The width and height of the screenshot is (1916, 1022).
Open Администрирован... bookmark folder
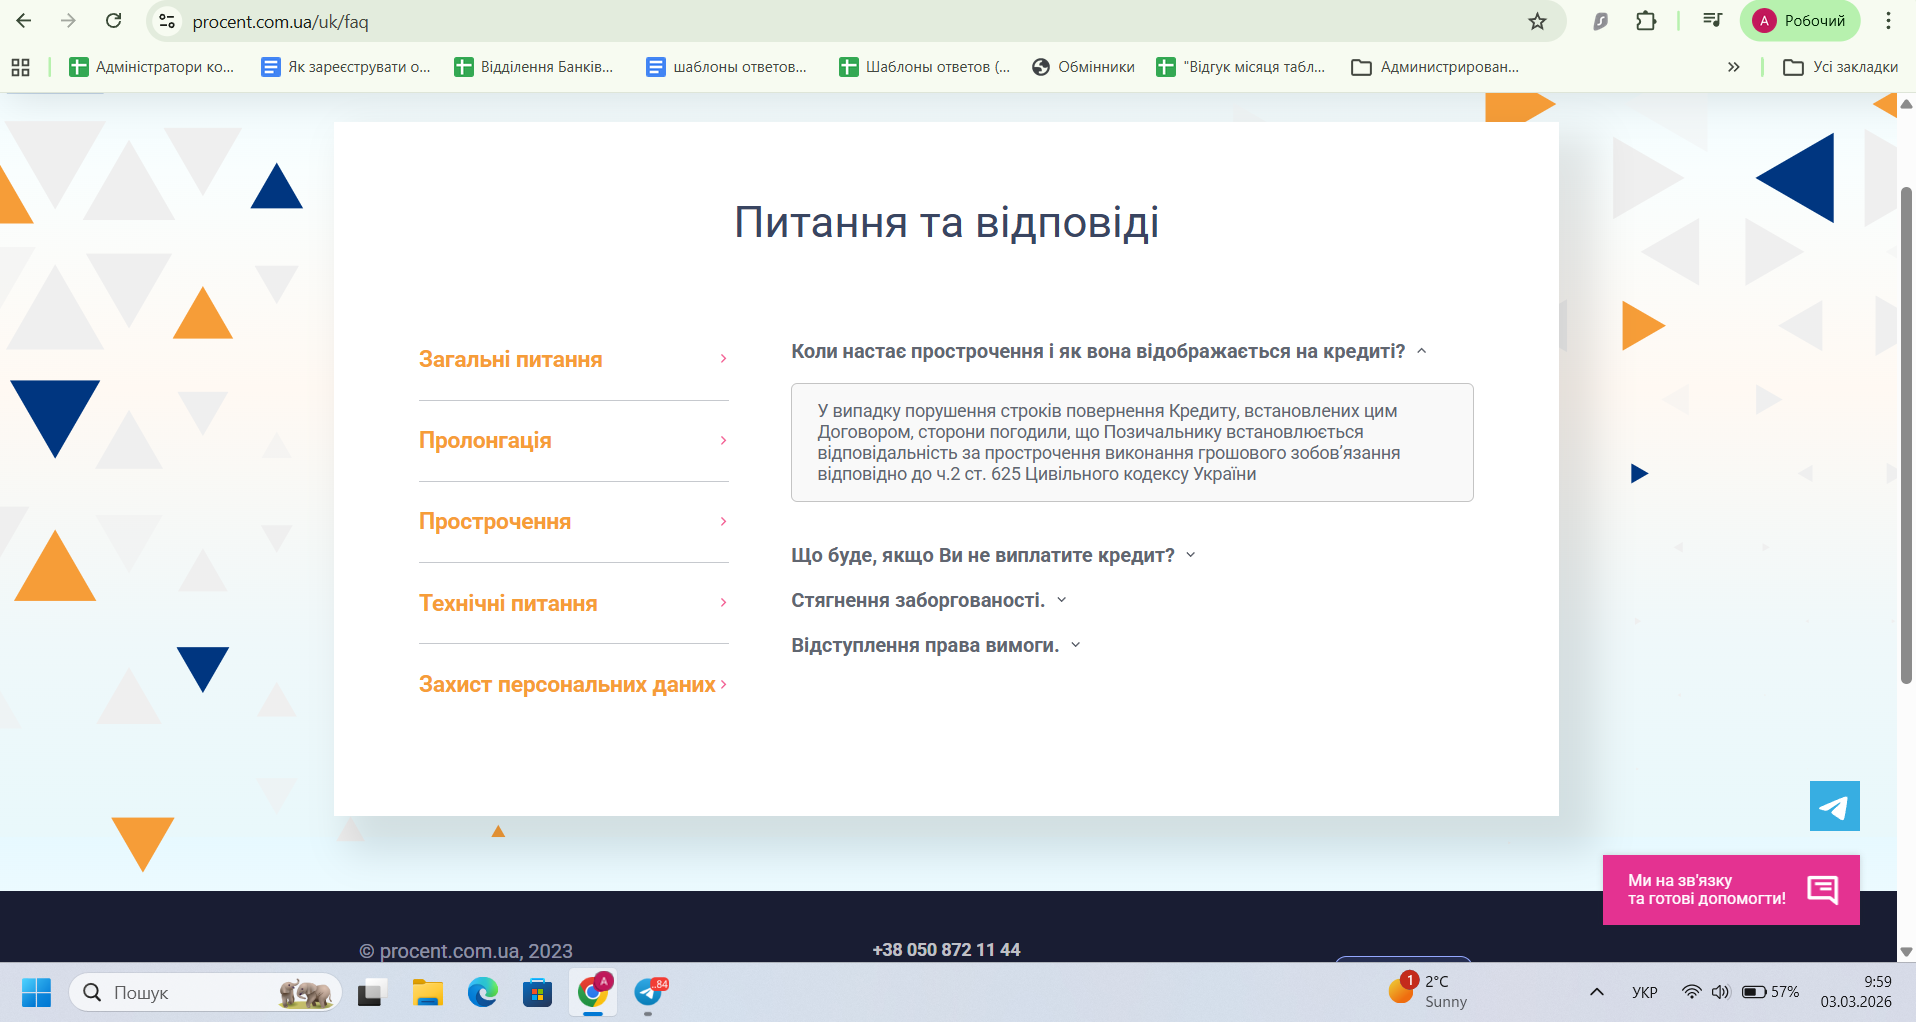coord(1434,67)
